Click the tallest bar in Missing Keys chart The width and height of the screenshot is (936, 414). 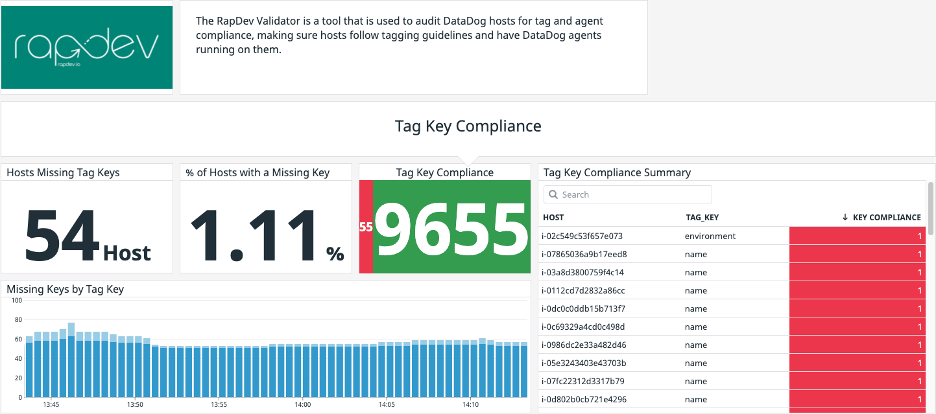[71, 360]
